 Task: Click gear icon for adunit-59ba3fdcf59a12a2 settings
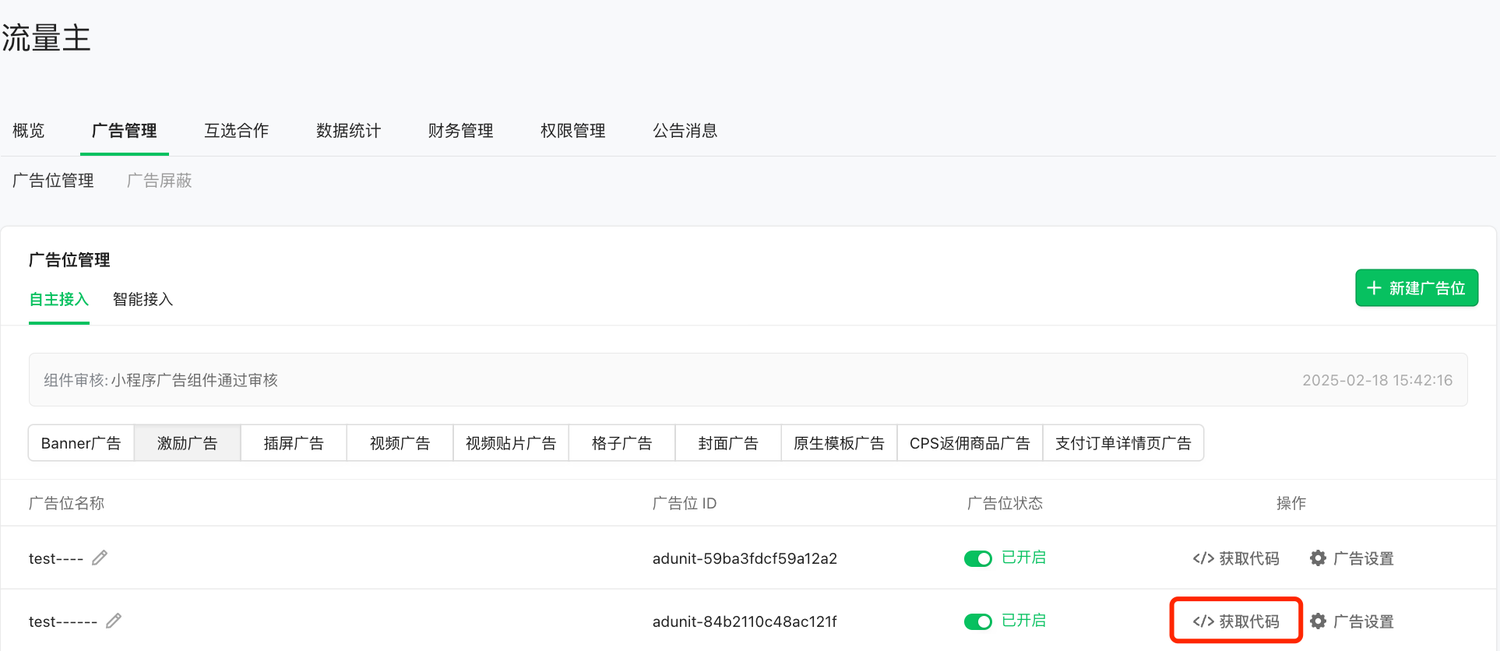(1318, 558)
